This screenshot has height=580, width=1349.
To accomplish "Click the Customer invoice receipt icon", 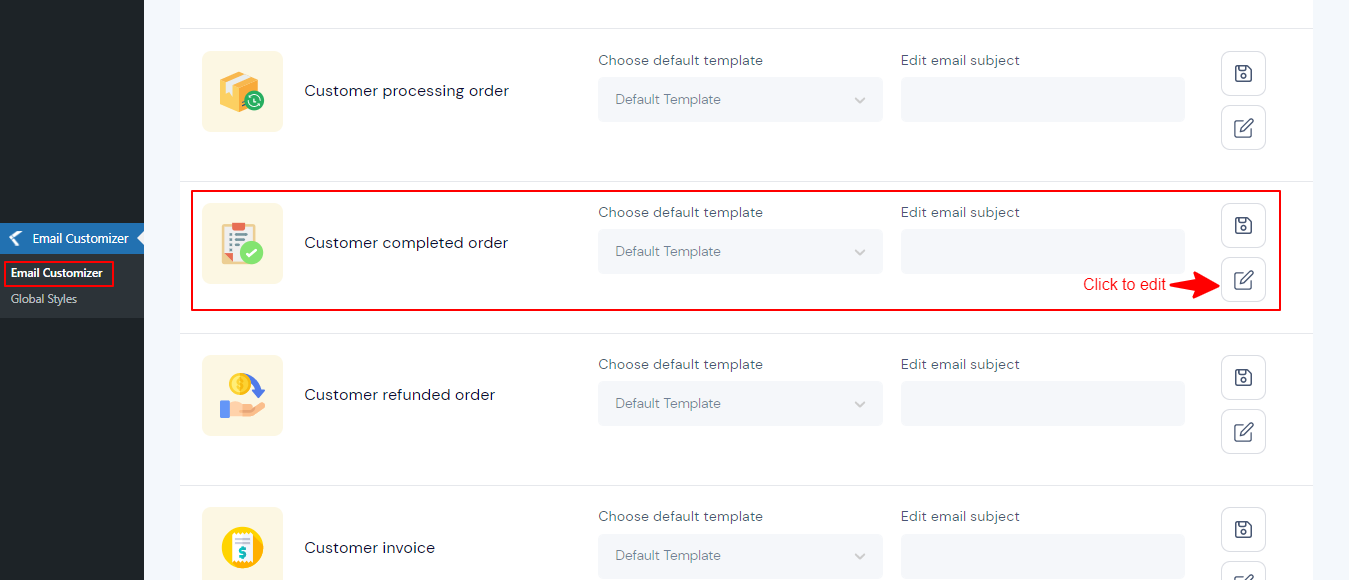I will click(242, 543).
